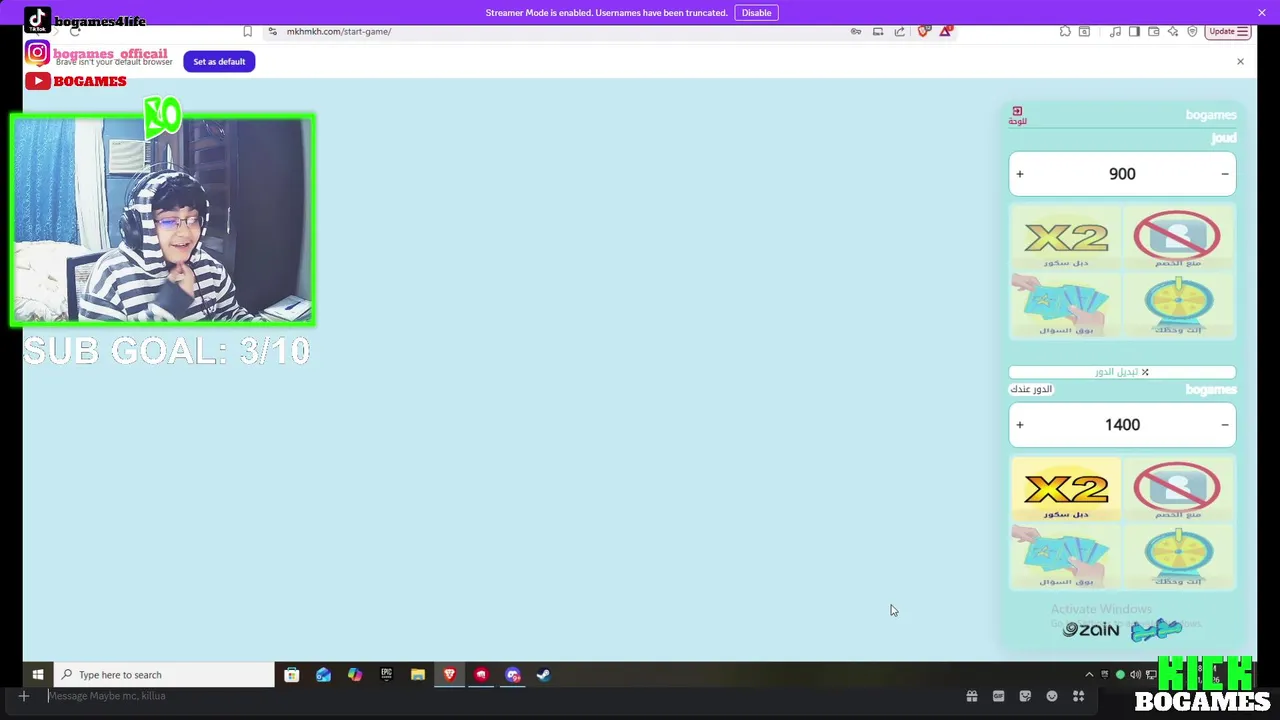
Task: Click the volume speaker tray icon
Action: pos(1135,675)
